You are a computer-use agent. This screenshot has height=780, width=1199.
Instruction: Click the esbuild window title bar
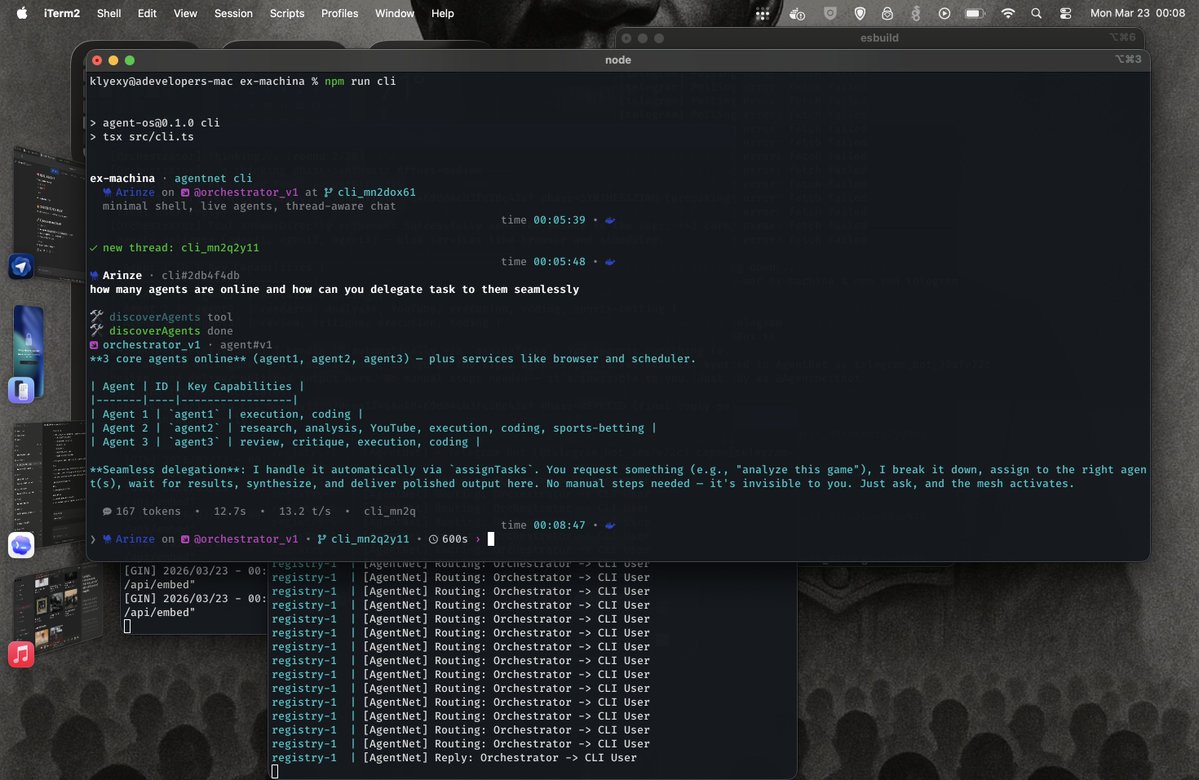[x=879, y=37]
